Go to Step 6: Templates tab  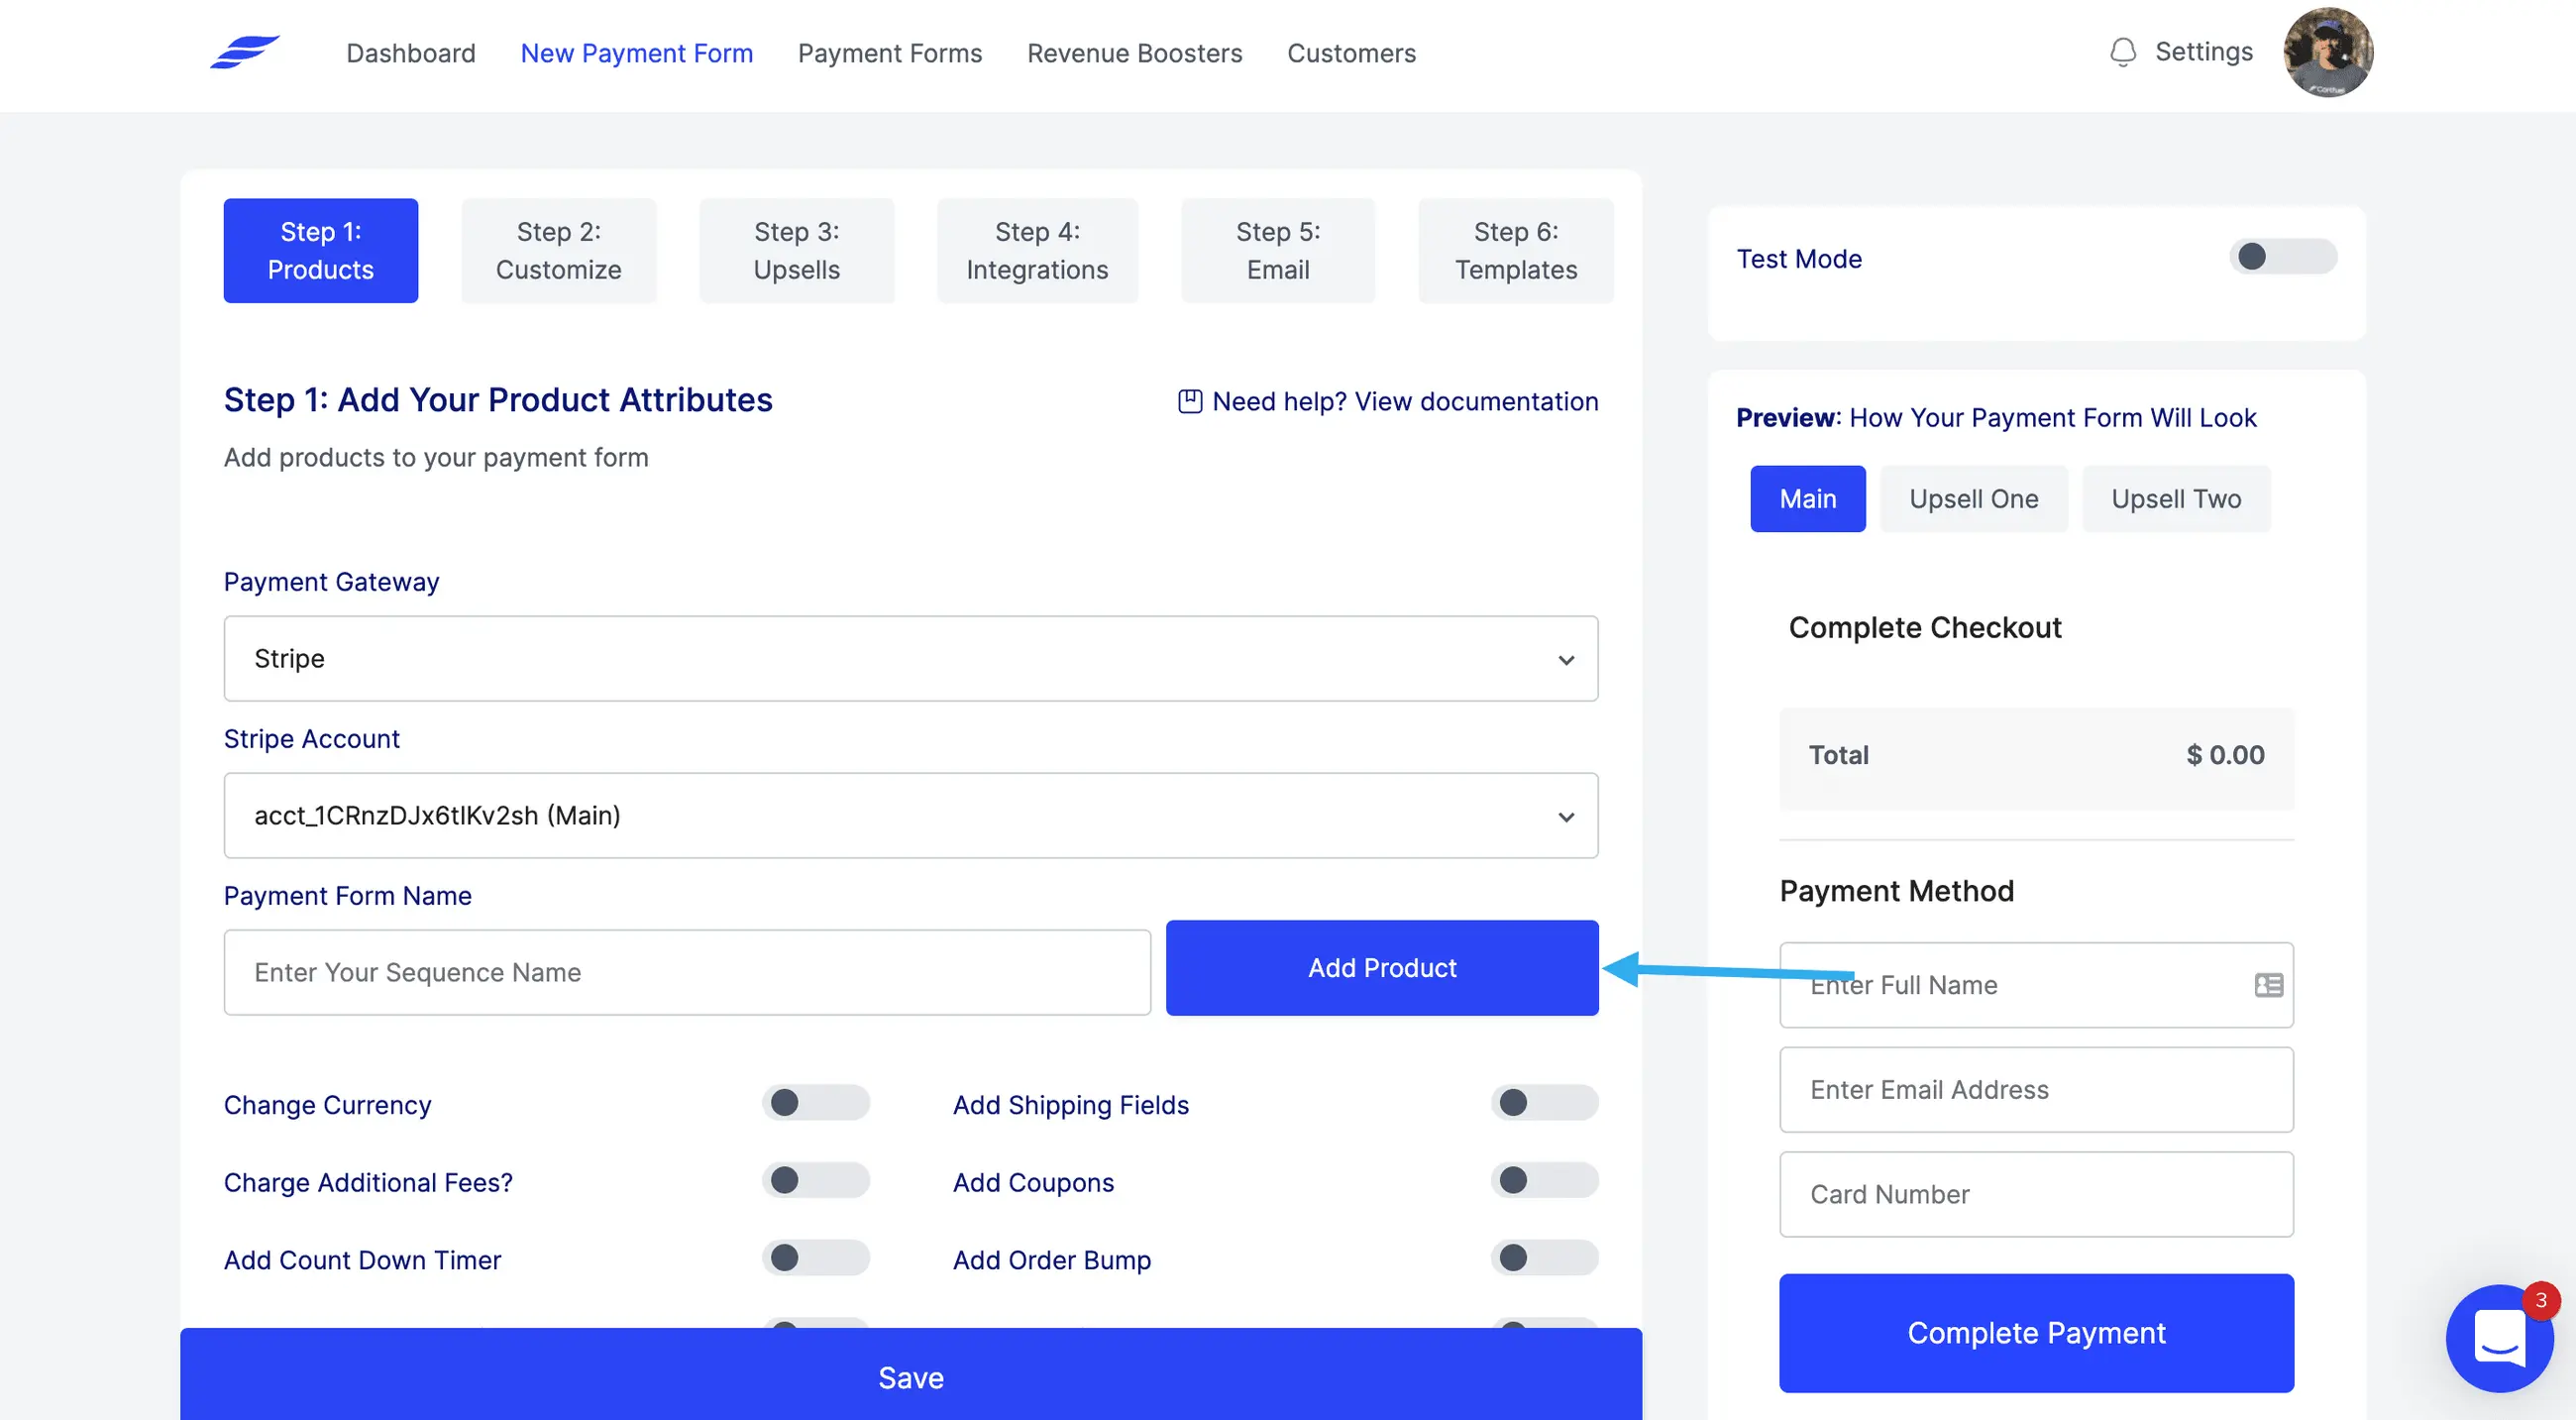click(1516, 251)
